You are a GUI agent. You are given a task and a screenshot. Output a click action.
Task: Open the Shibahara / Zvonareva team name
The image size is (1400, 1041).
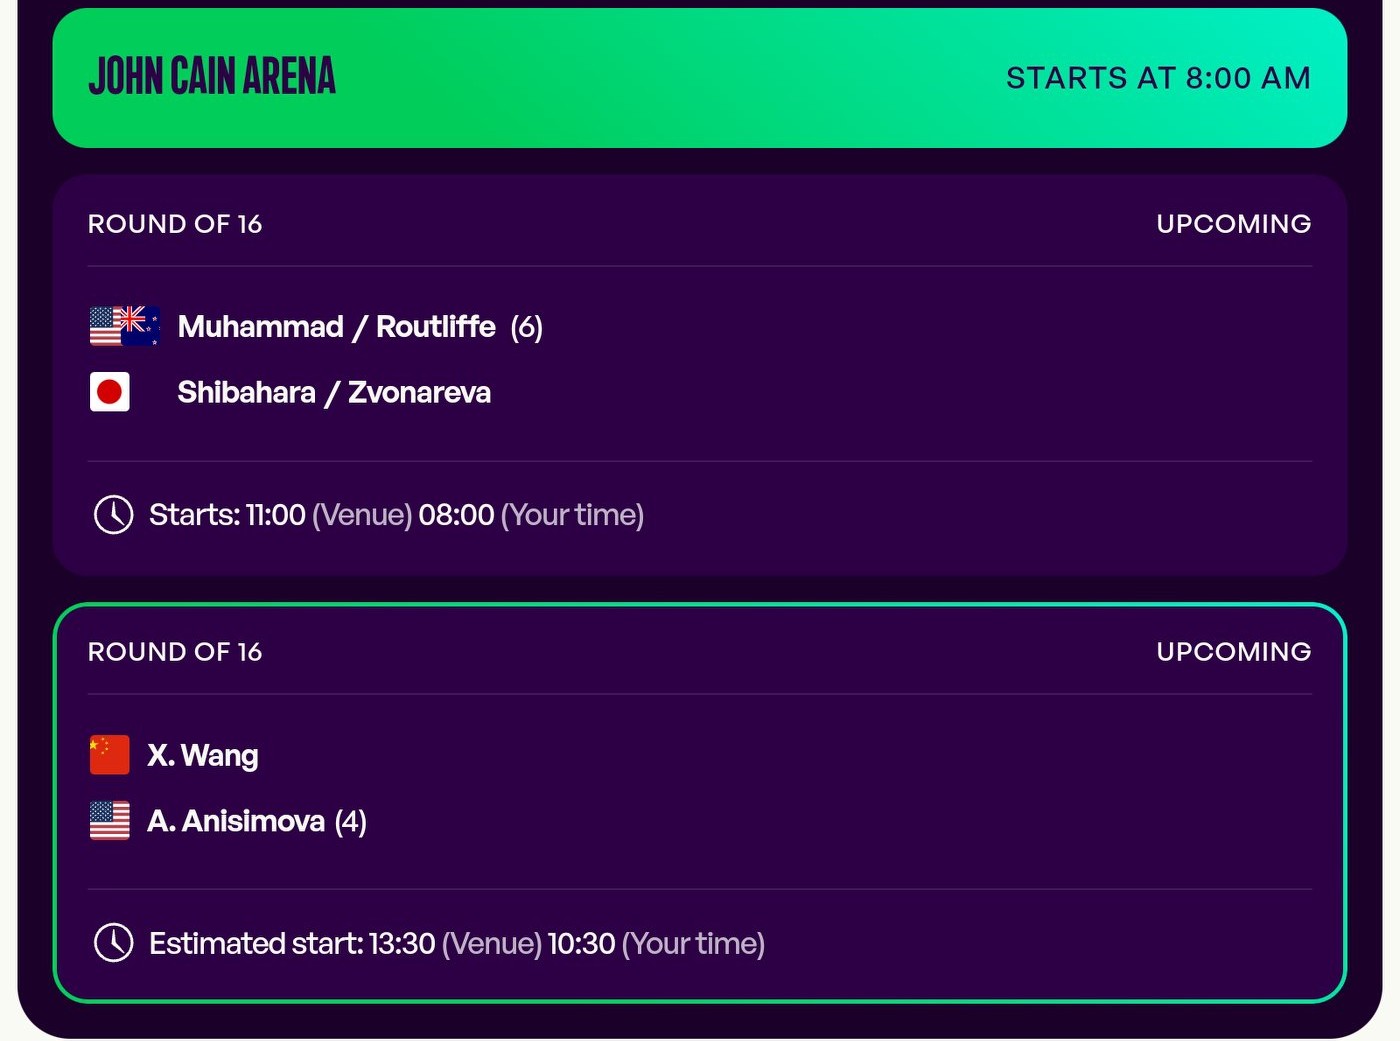(334, 393)
